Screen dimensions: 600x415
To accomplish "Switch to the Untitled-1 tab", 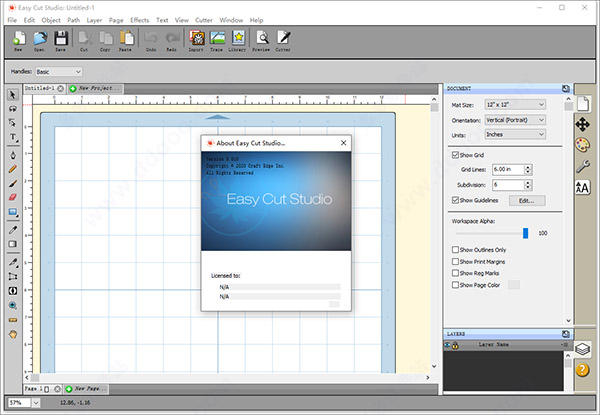I will (x=39, y=89).
